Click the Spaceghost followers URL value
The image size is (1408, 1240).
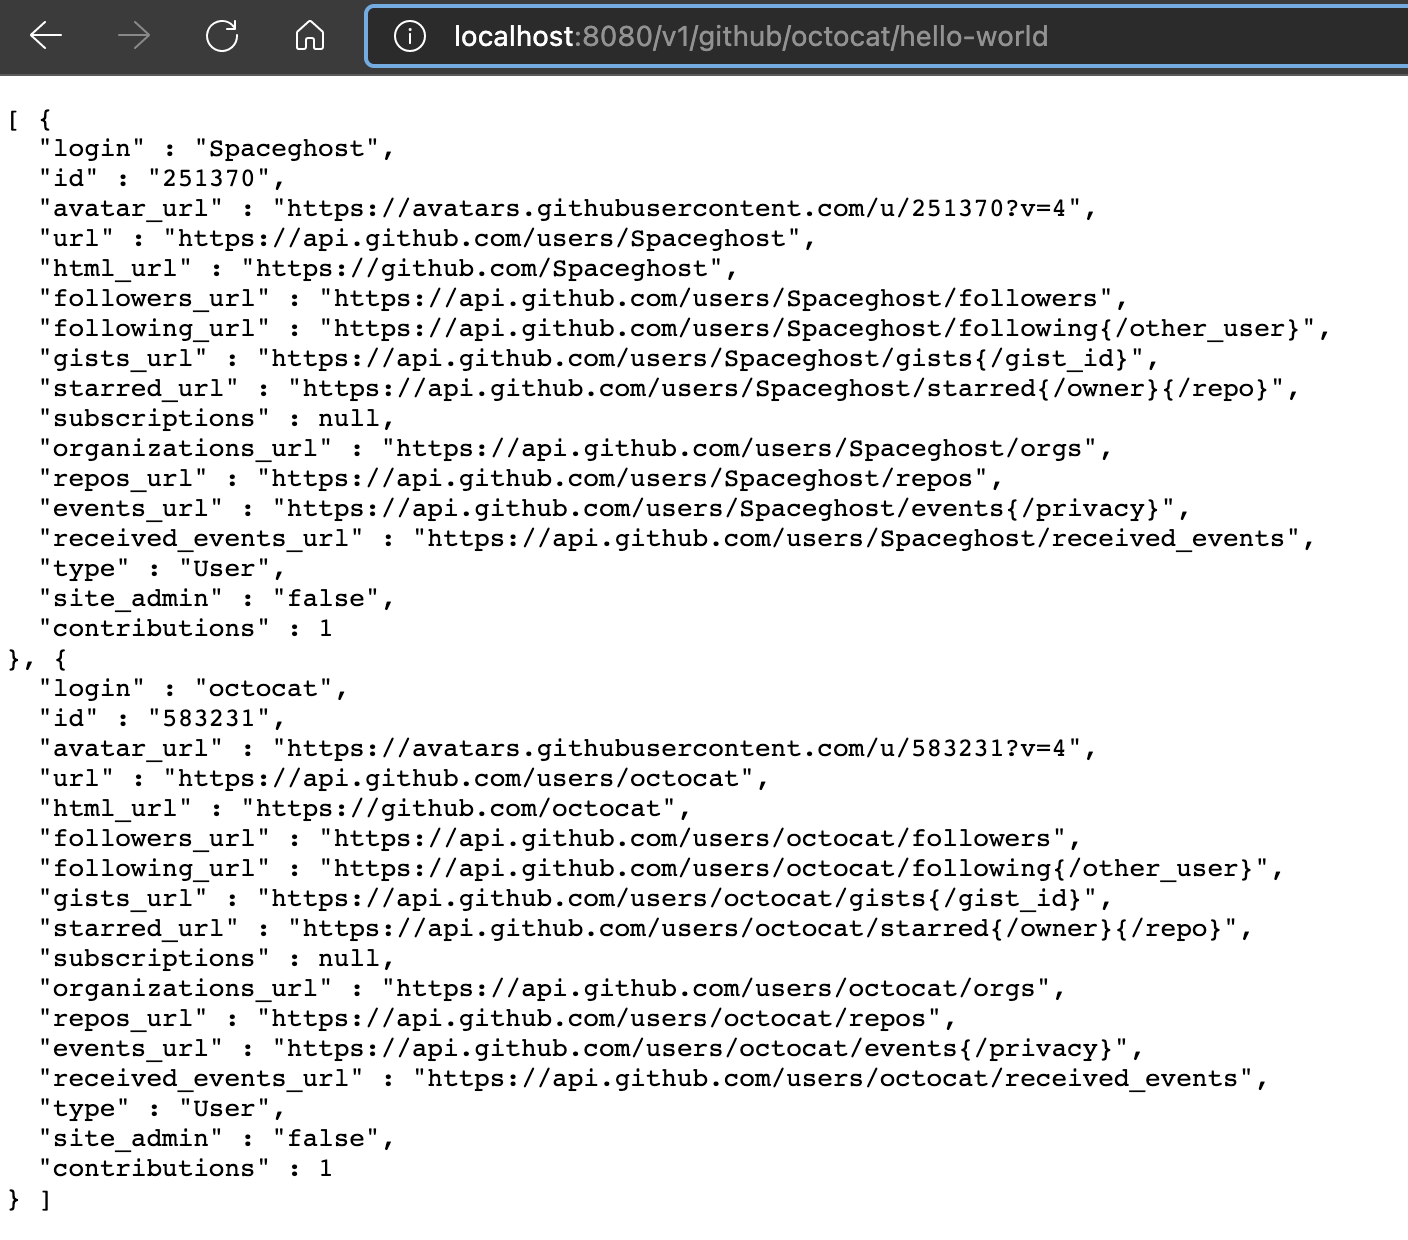(717, 299)
